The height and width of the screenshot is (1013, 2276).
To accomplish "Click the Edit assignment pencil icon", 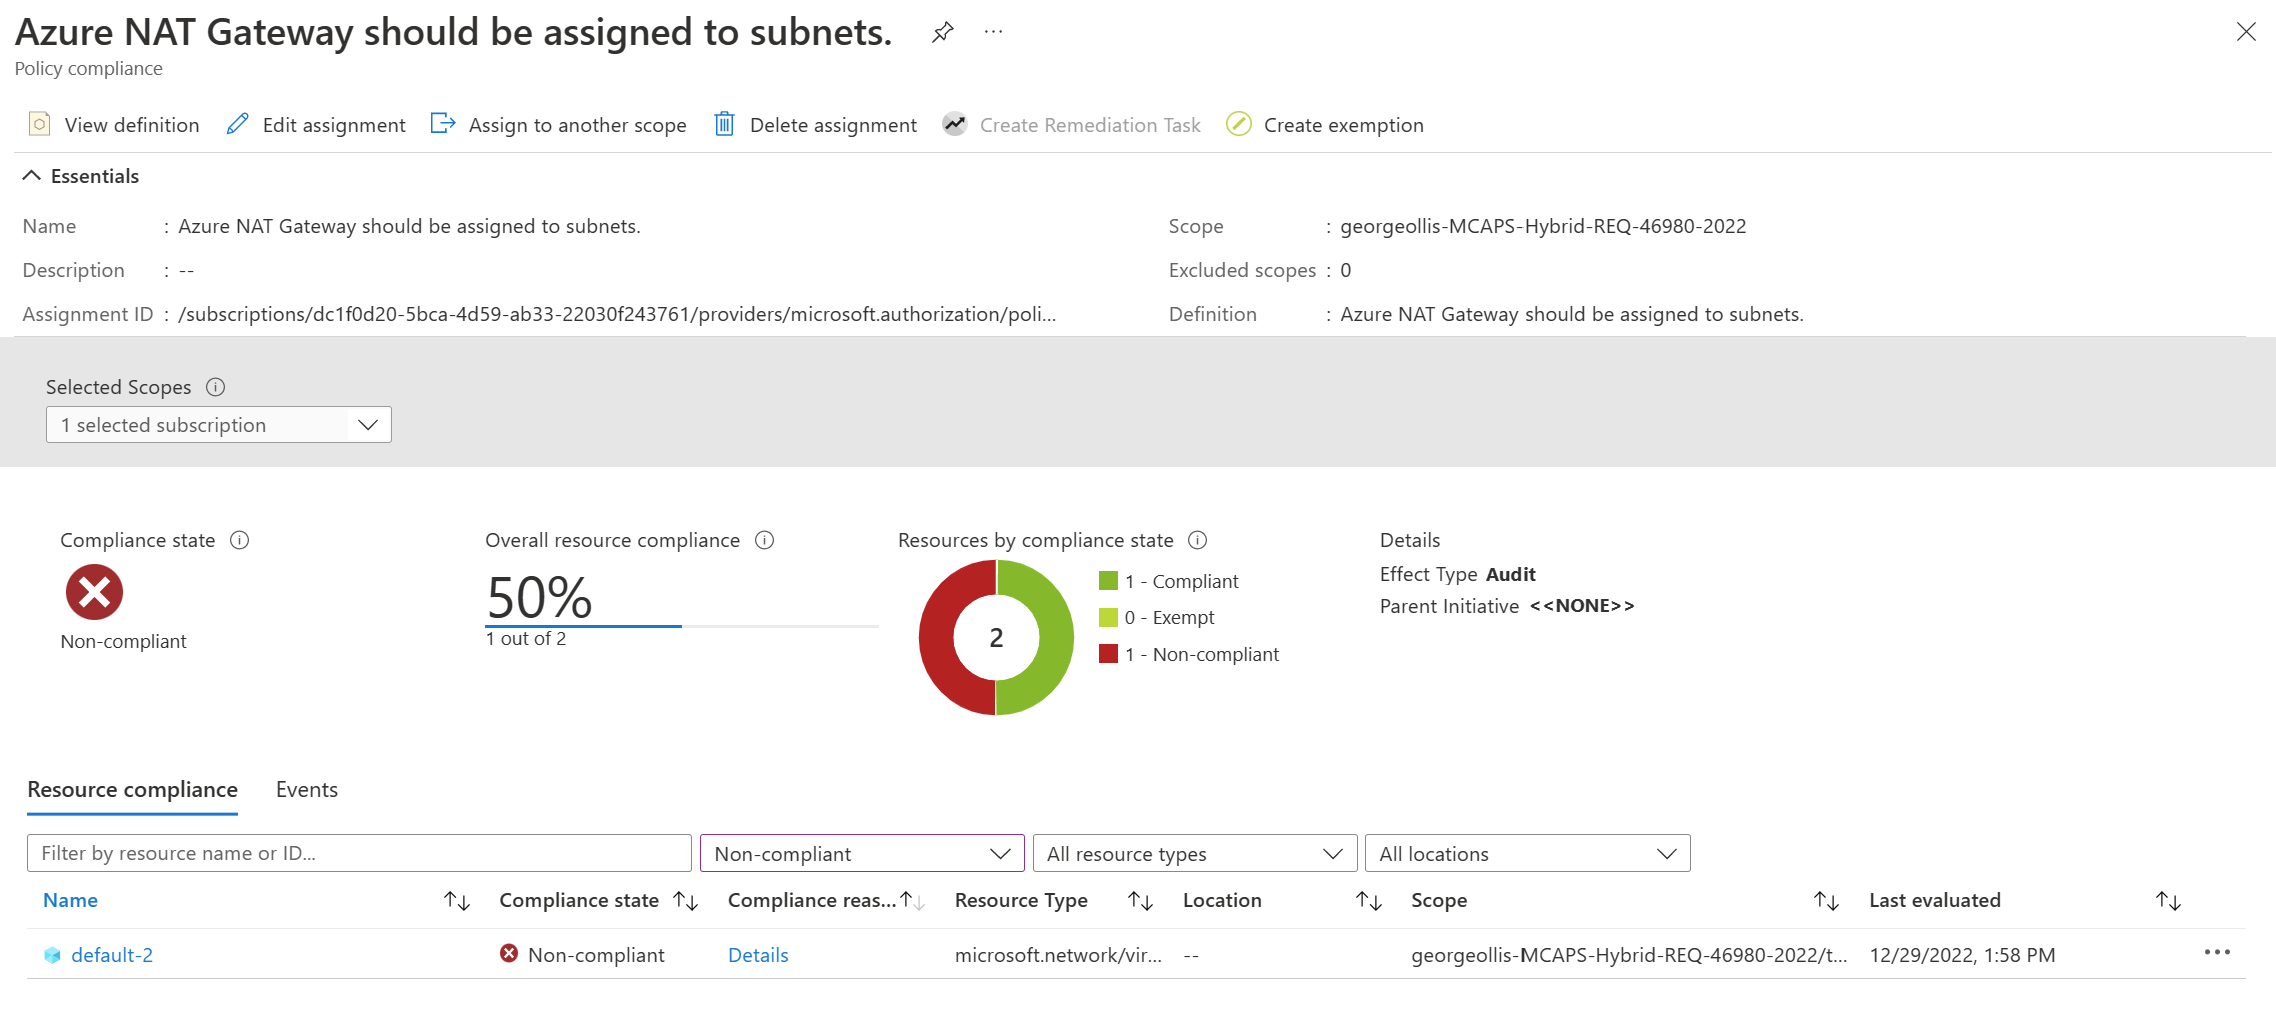I will click(x=237, y=124).
